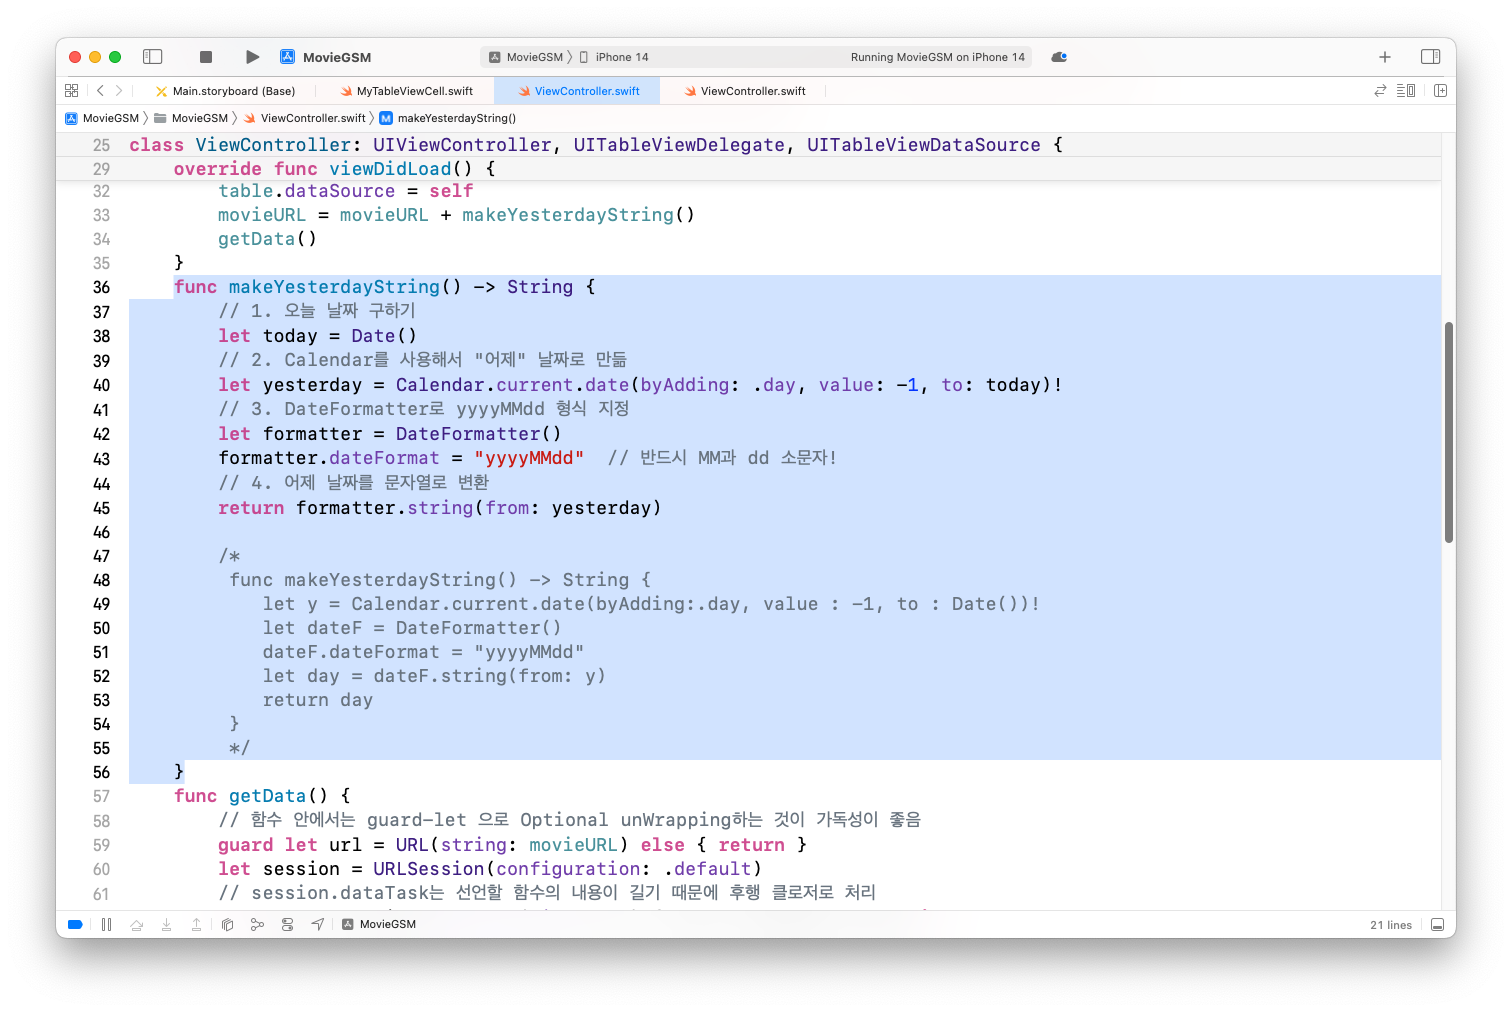Click the Step Over debug button
The image size is (1512, 1012).
click(x=137, y=925)
